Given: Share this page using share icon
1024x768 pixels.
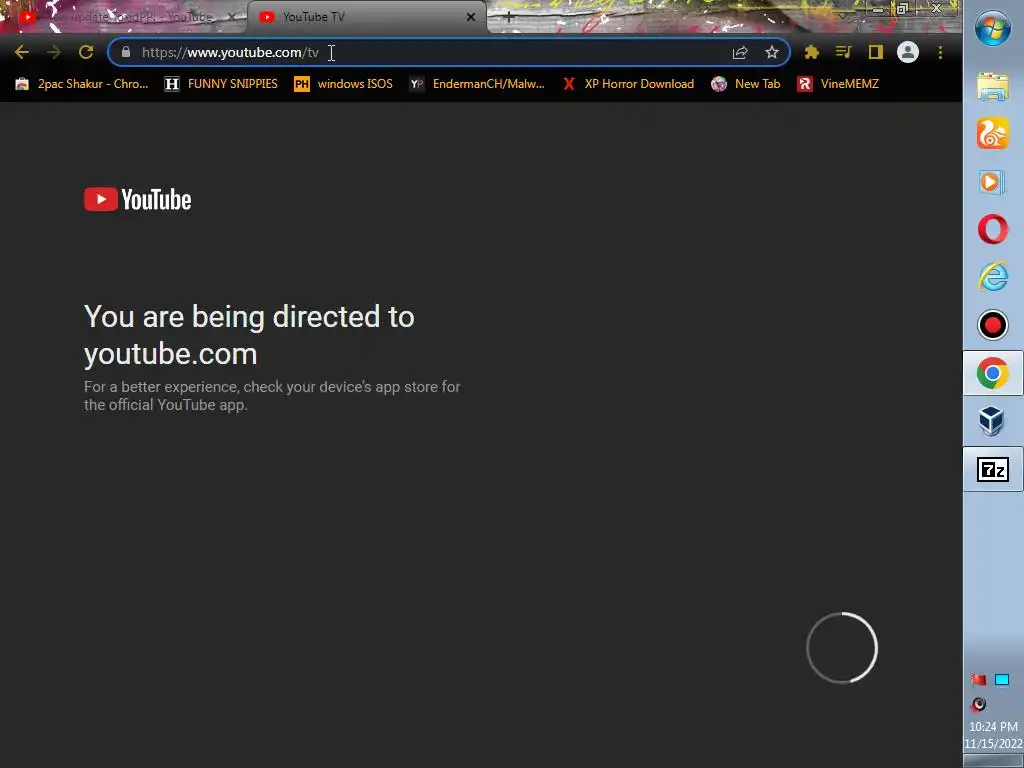Looking at the screenshot, I should click(740, 52).
